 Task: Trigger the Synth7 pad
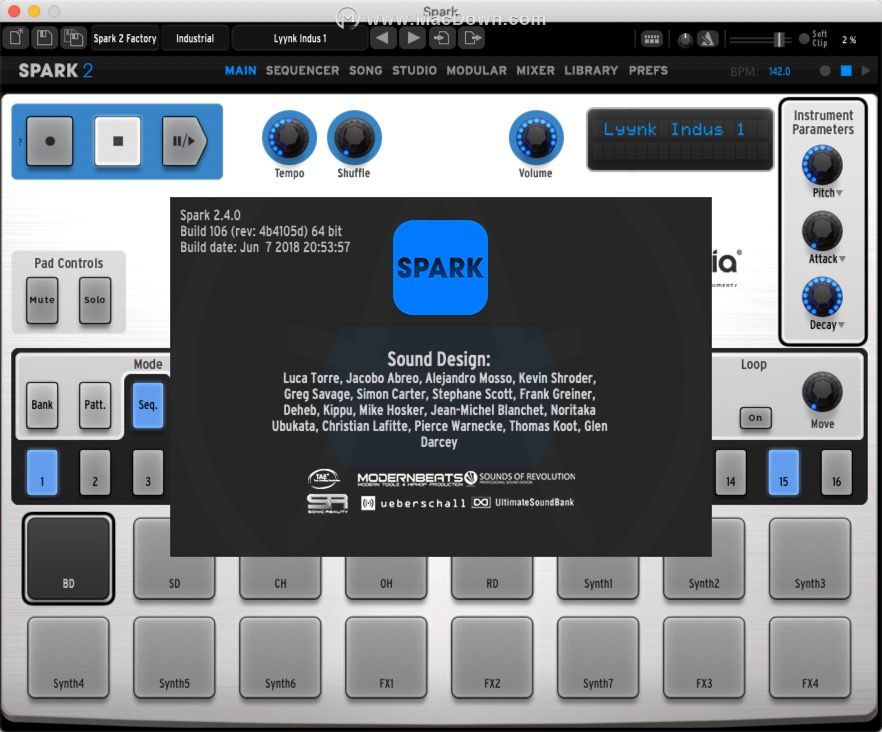(598, 658)
